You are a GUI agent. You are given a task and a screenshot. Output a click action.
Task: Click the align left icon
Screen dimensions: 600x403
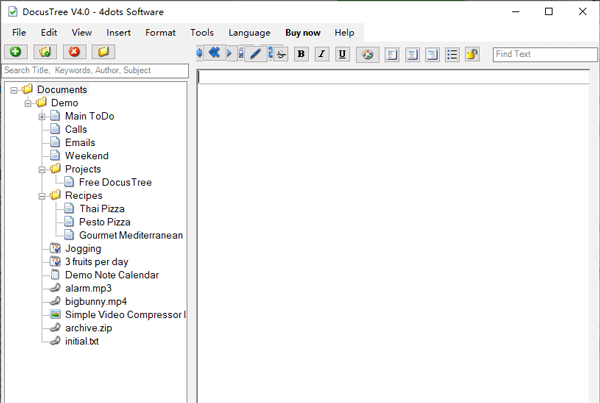pos(392,54)
